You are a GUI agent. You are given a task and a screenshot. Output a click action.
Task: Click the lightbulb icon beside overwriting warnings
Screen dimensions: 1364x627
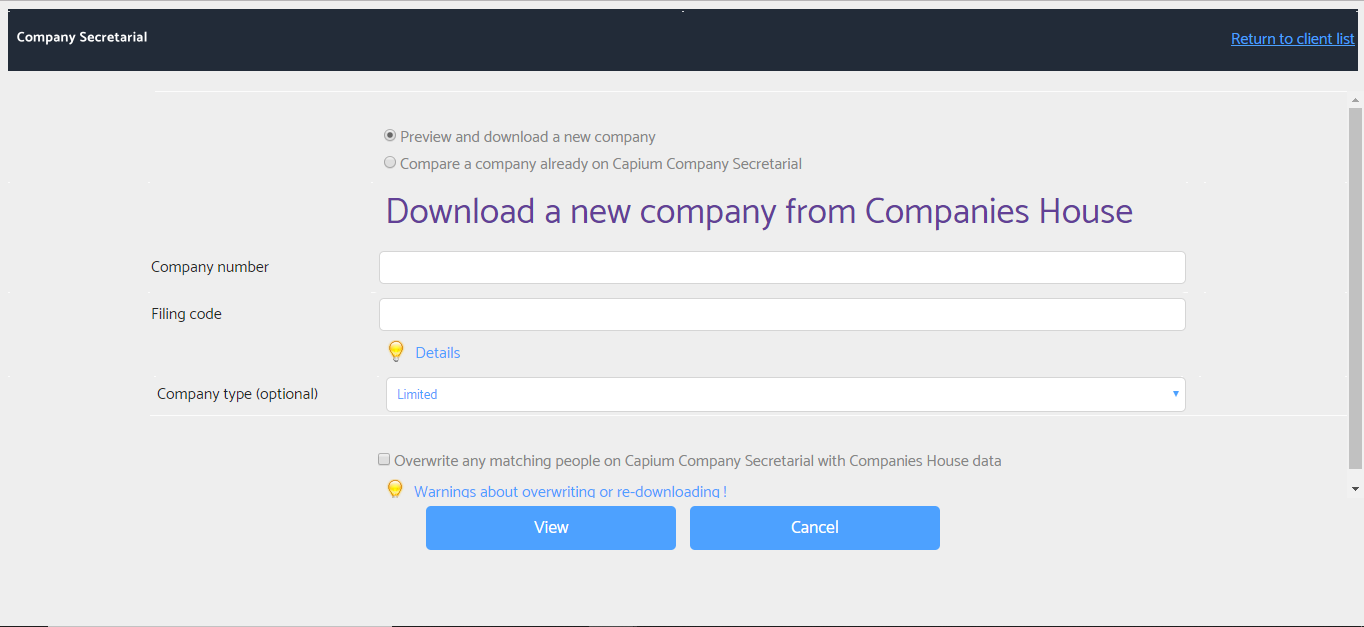[x=395, y=490]
